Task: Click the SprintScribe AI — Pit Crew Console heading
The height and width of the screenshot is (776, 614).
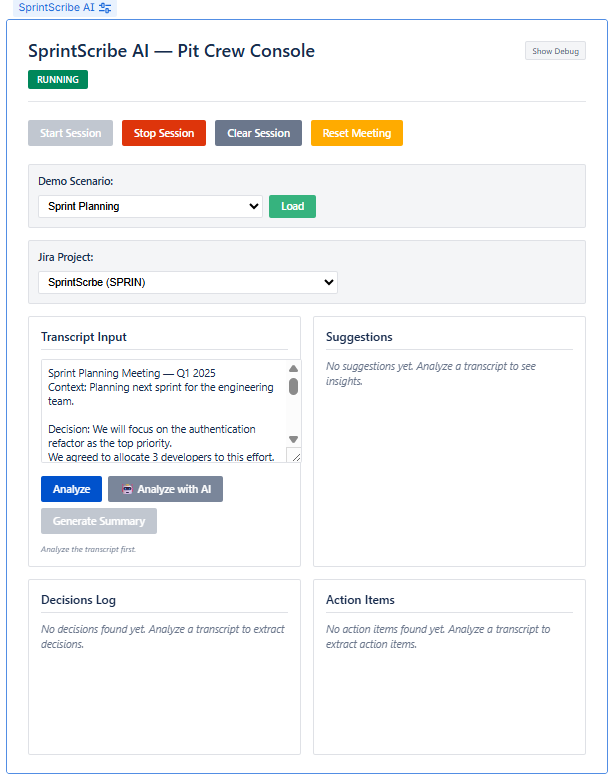Action: 171,51
